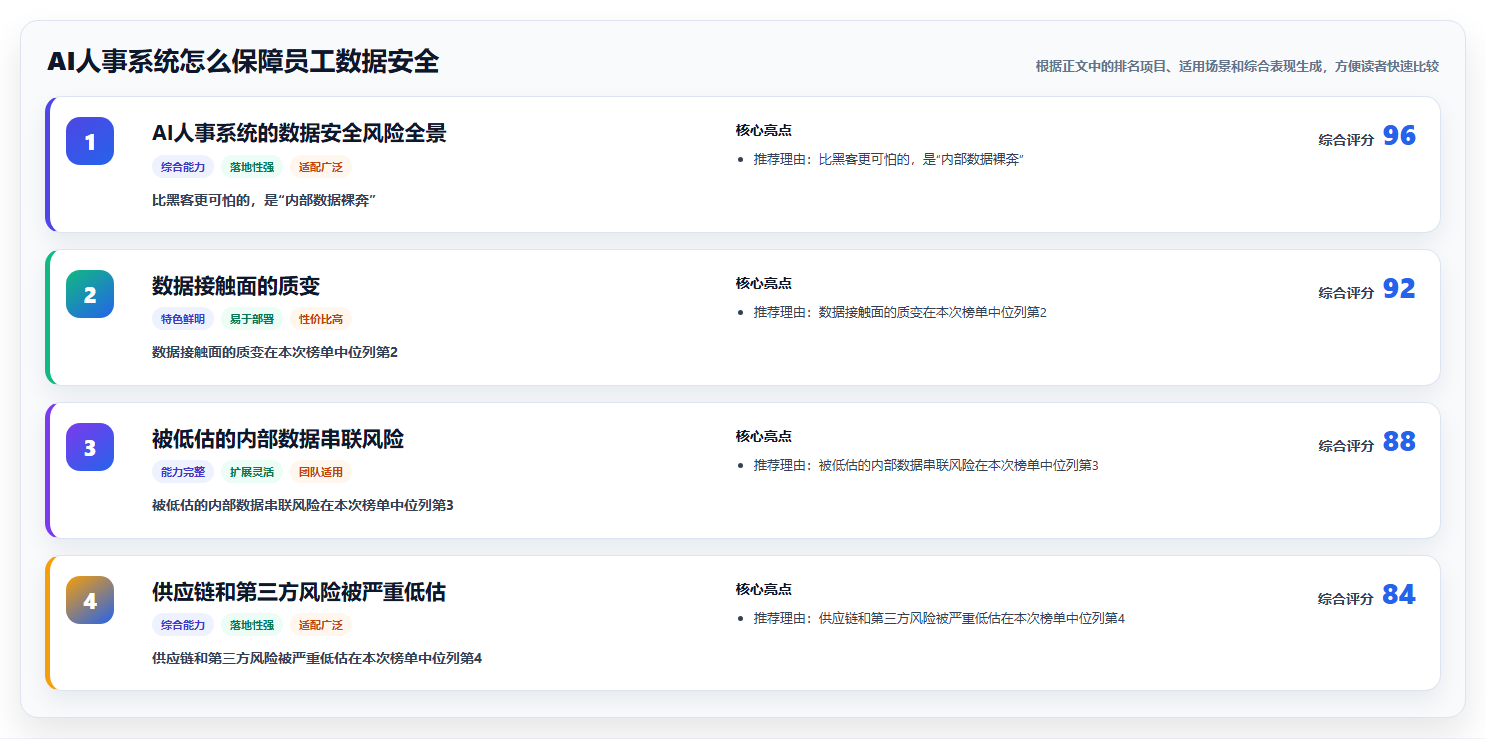This screenshot has height=739, width=1486.
Task: Click the 落地性强 tag in card 4
Action: (252, 625)
